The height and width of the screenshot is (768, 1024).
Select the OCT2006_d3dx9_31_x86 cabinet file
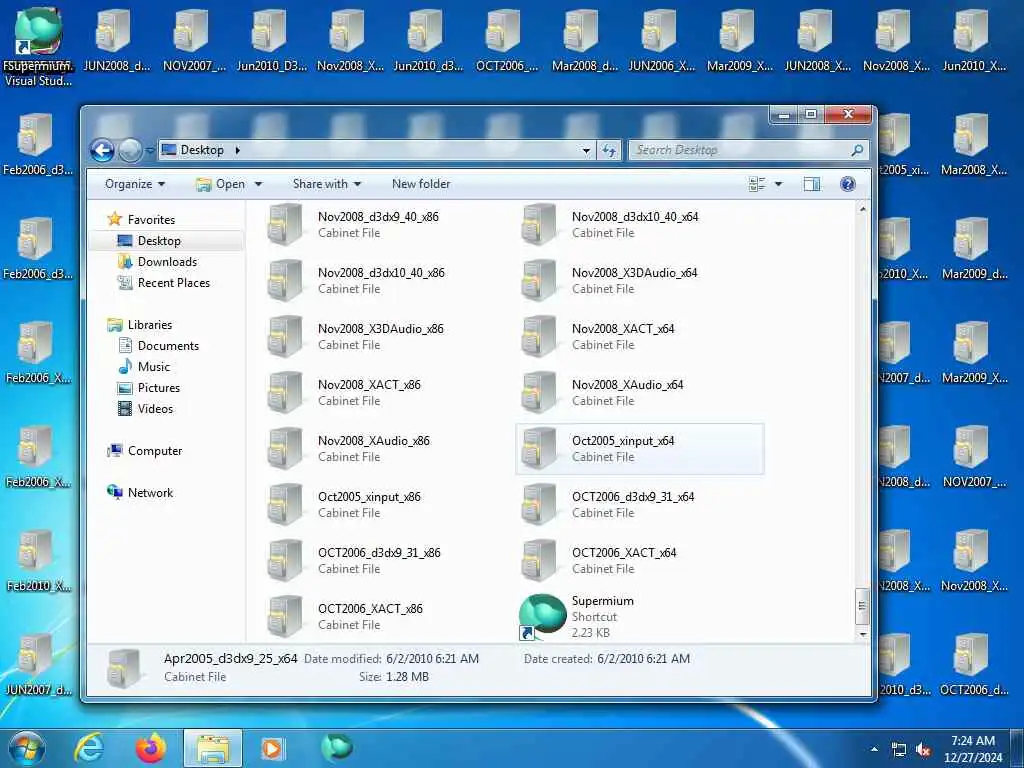pos(385,562)
